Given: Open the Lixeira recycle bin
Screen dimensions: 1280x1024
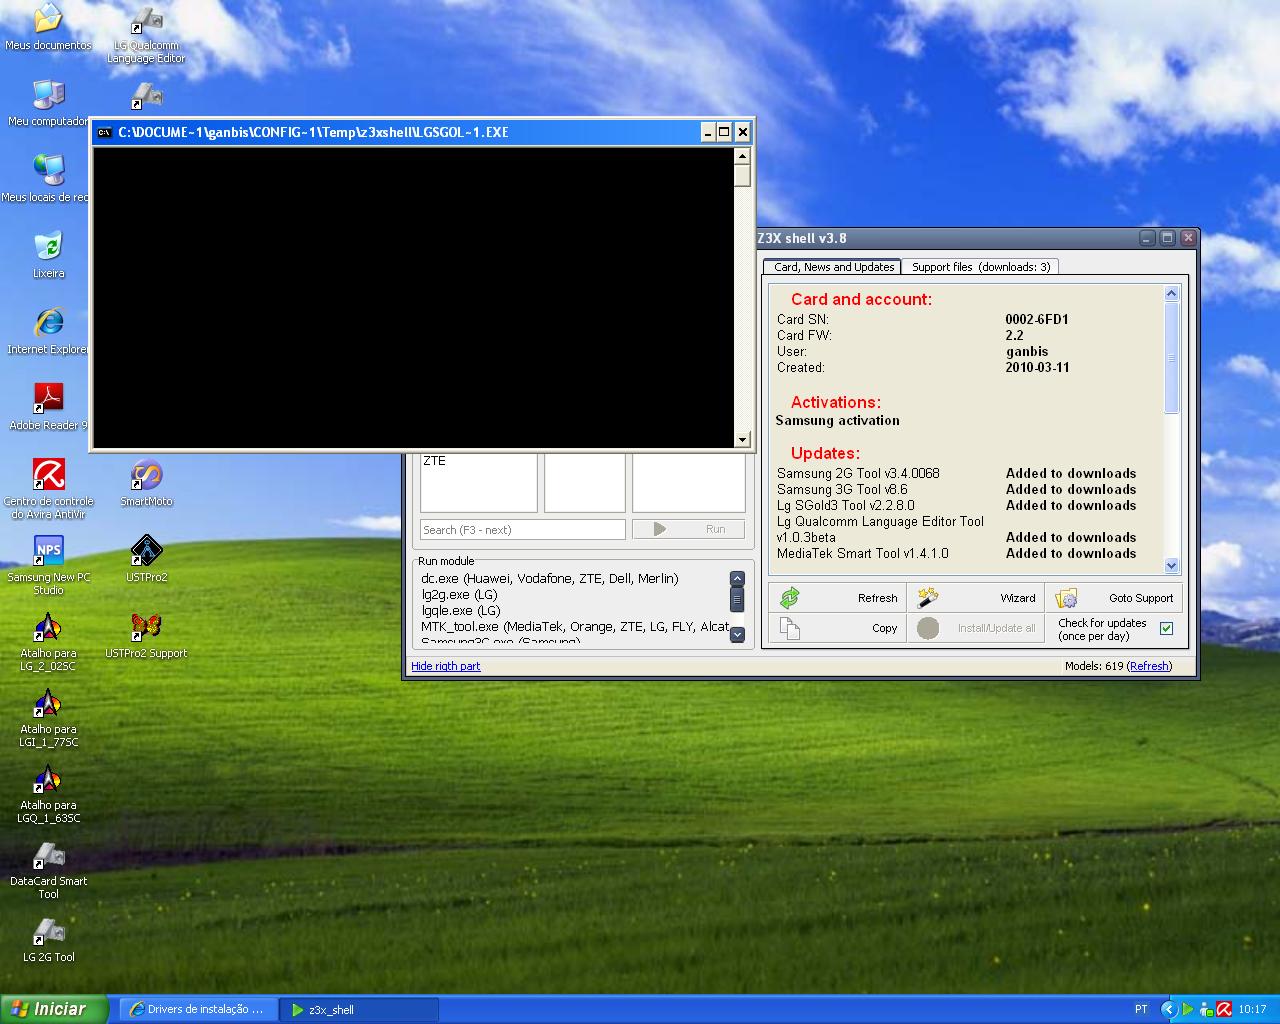Looking at the screenshot, I should (48, 254).
